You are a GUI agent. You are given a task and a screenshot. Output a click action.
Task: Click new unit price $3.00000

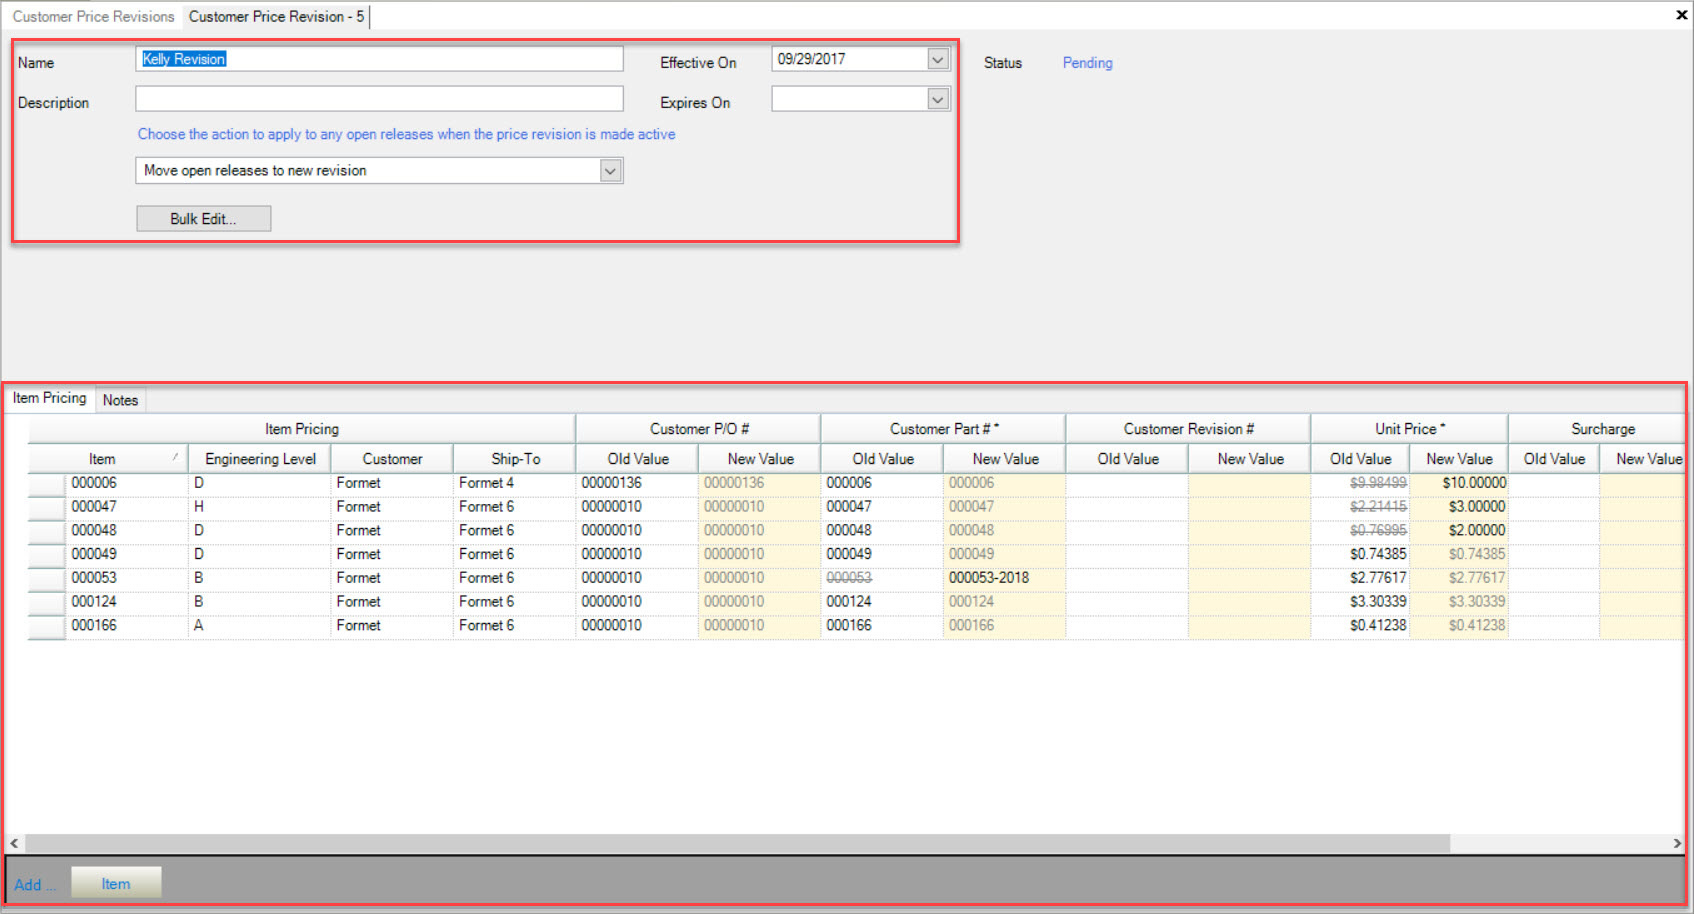tap(1458, 507)
